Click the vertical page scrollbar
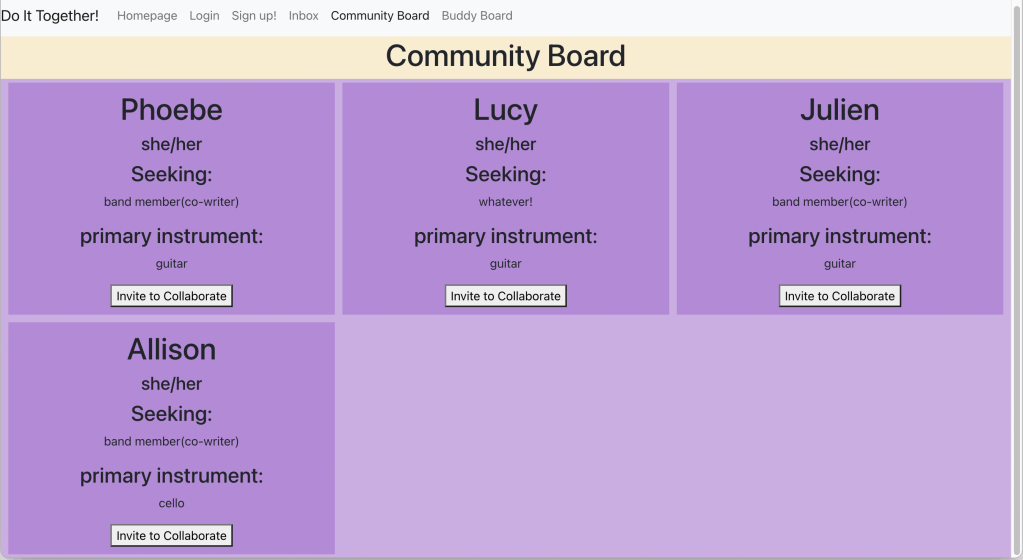 [1016, 200]
